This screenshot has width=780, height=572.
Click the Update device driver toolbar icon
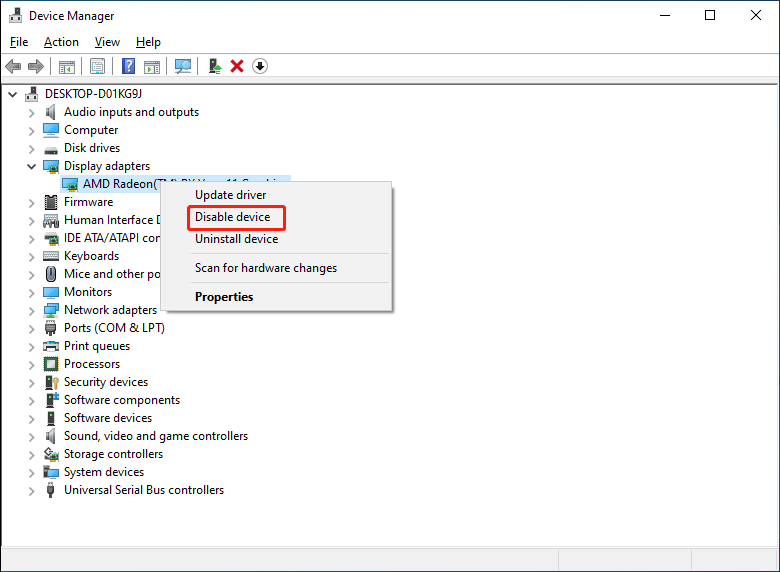pyautogui.click(x=215, y=66)
